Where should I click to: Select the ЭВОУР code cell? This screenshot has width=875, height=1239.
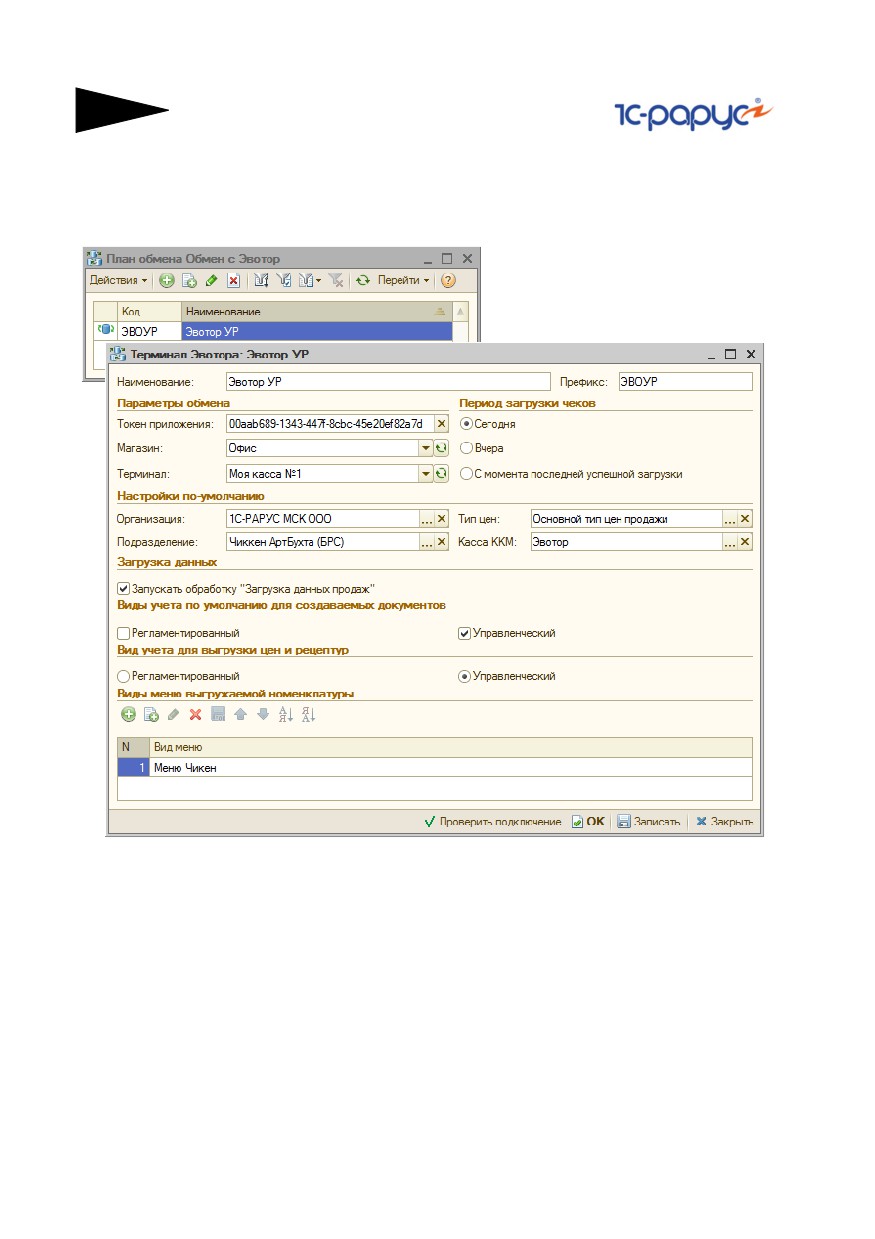tap(150, 330)
